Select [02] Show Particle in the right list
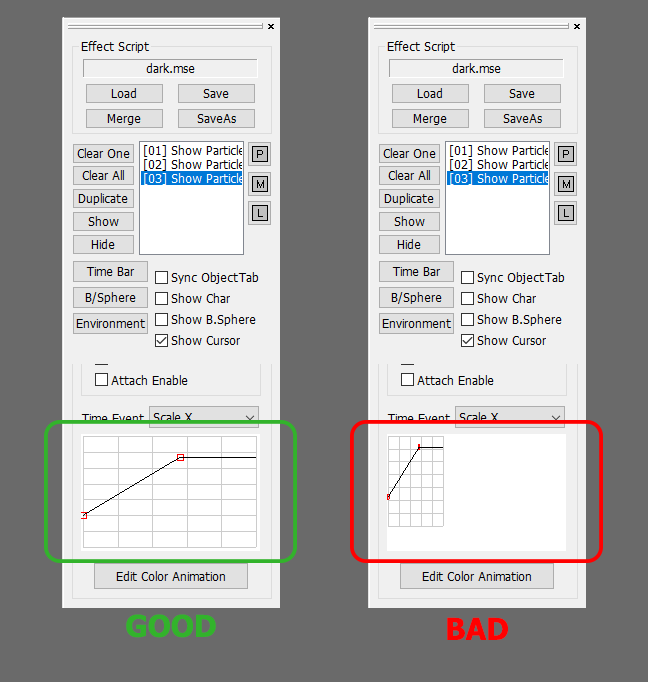 click(x=498, y=164)
